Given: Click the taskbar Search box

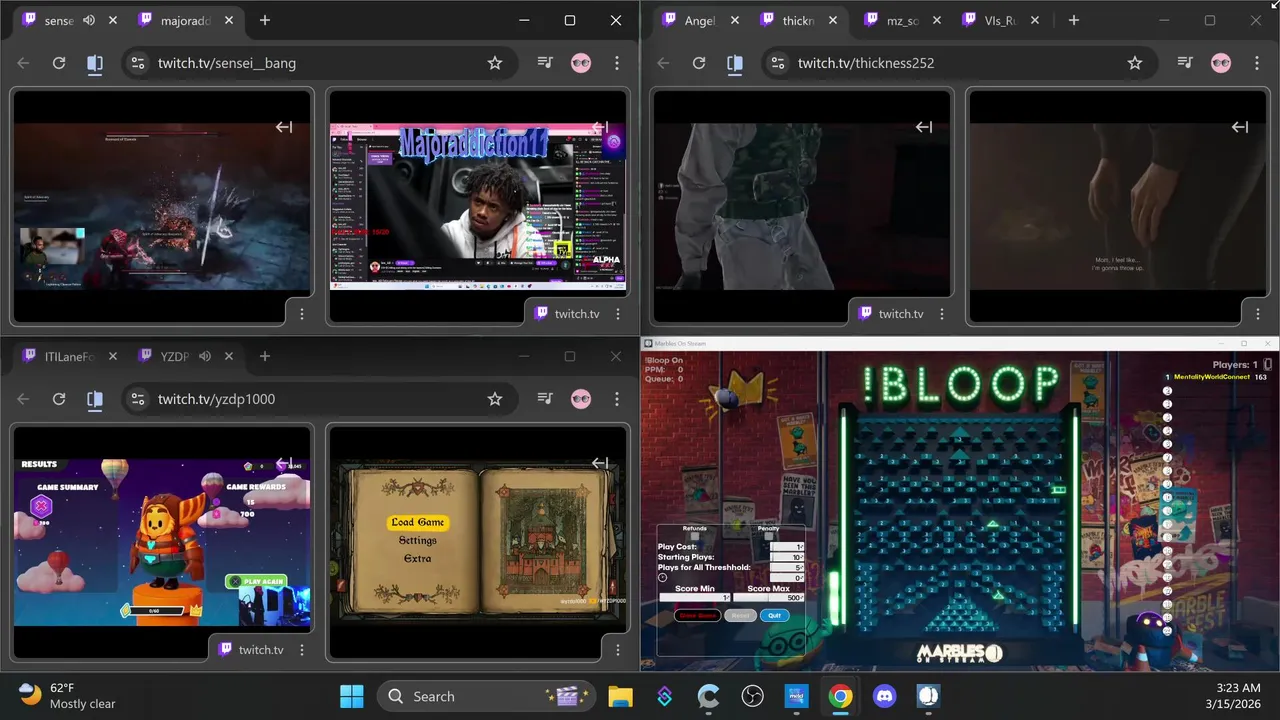Looking at the screenshot, I should (x=486, y=696).
